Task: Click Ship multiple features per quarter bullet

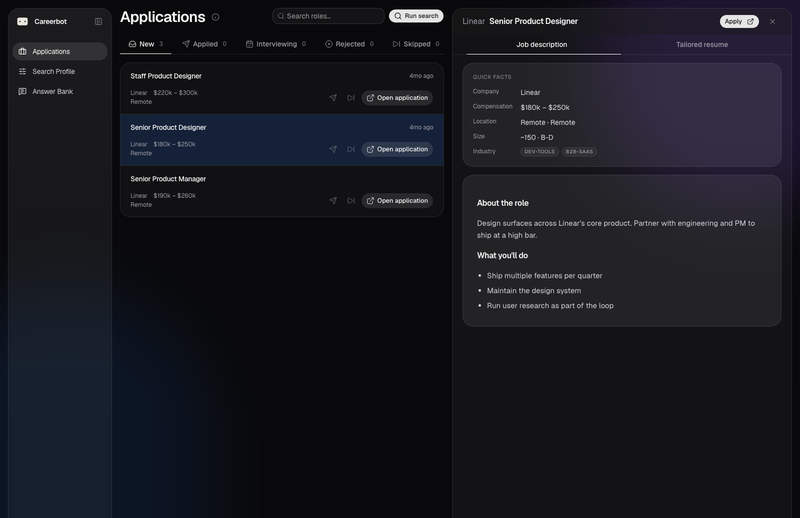Action: click(x=544, y=276)
